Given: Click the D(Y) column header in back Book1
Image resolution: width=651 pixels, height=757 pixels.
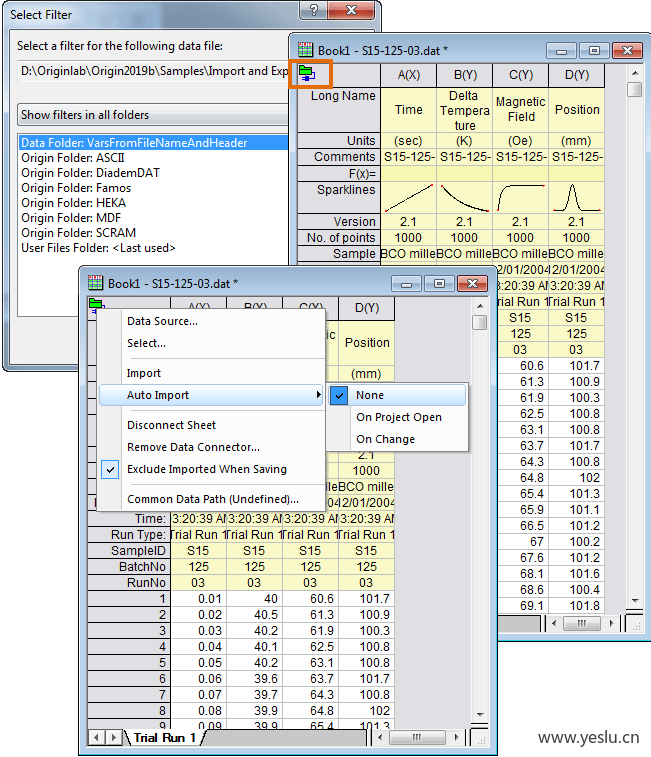Looking at the screenshot, I should click(x=577, y=75).
